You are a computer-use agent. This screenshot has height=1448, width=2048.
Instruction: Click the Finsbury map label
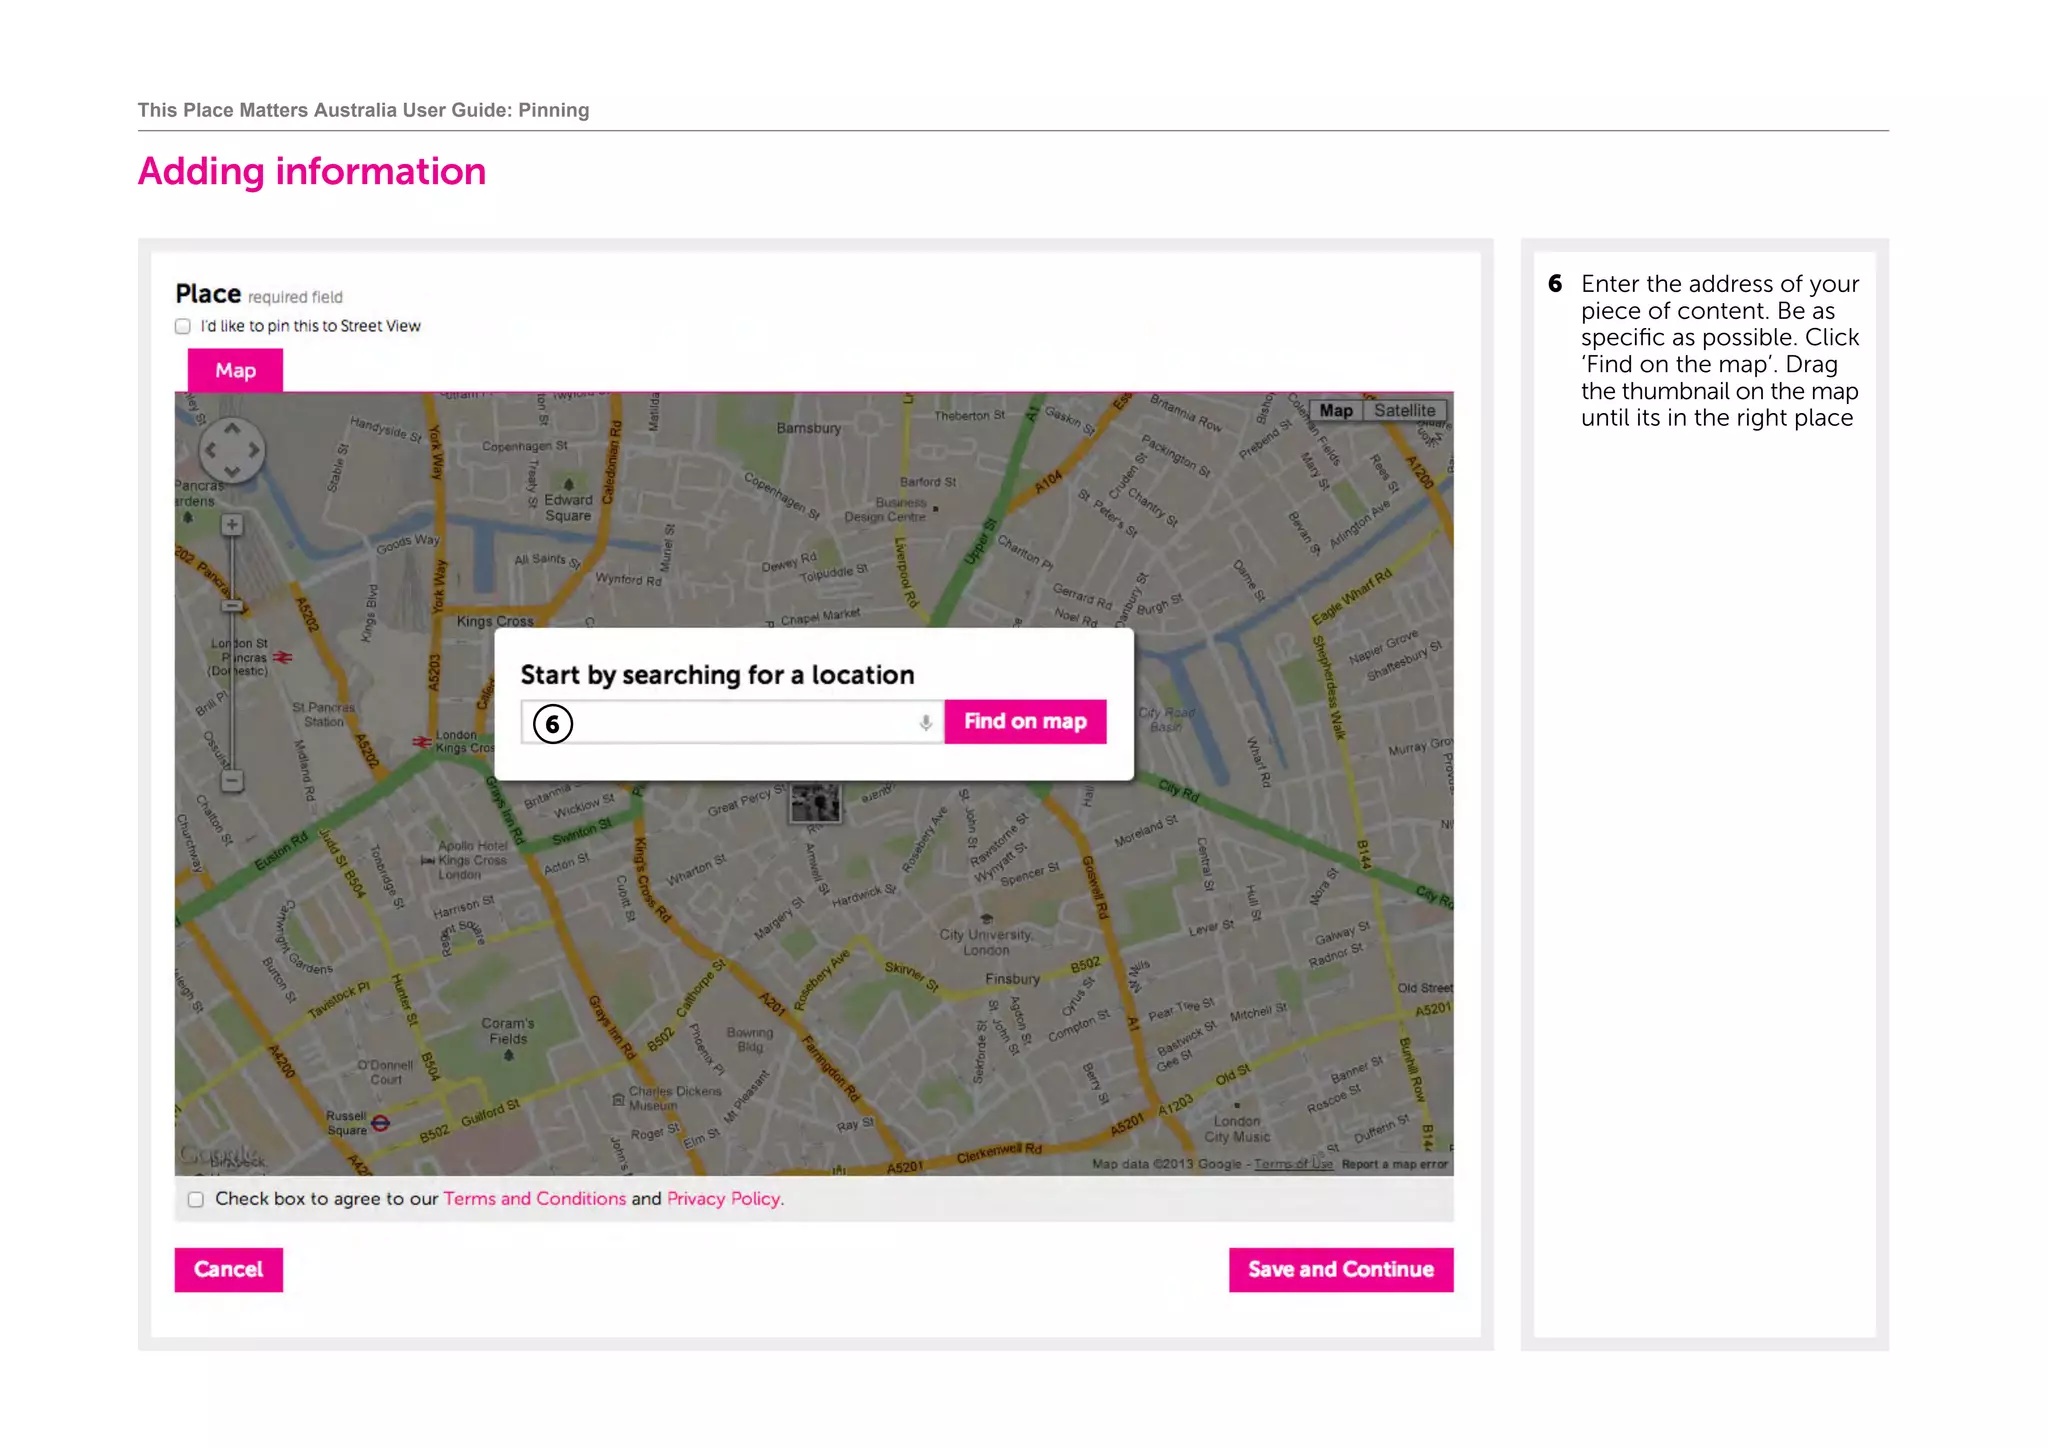coord(1012,979)
